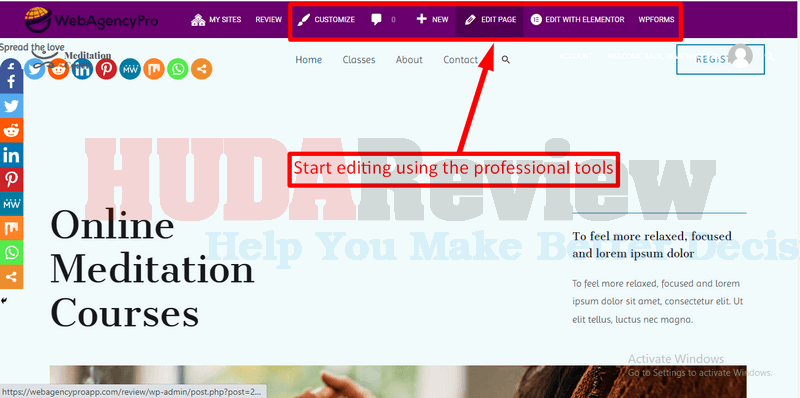Share via round LinkedIn icon

(x=83, y=69)
